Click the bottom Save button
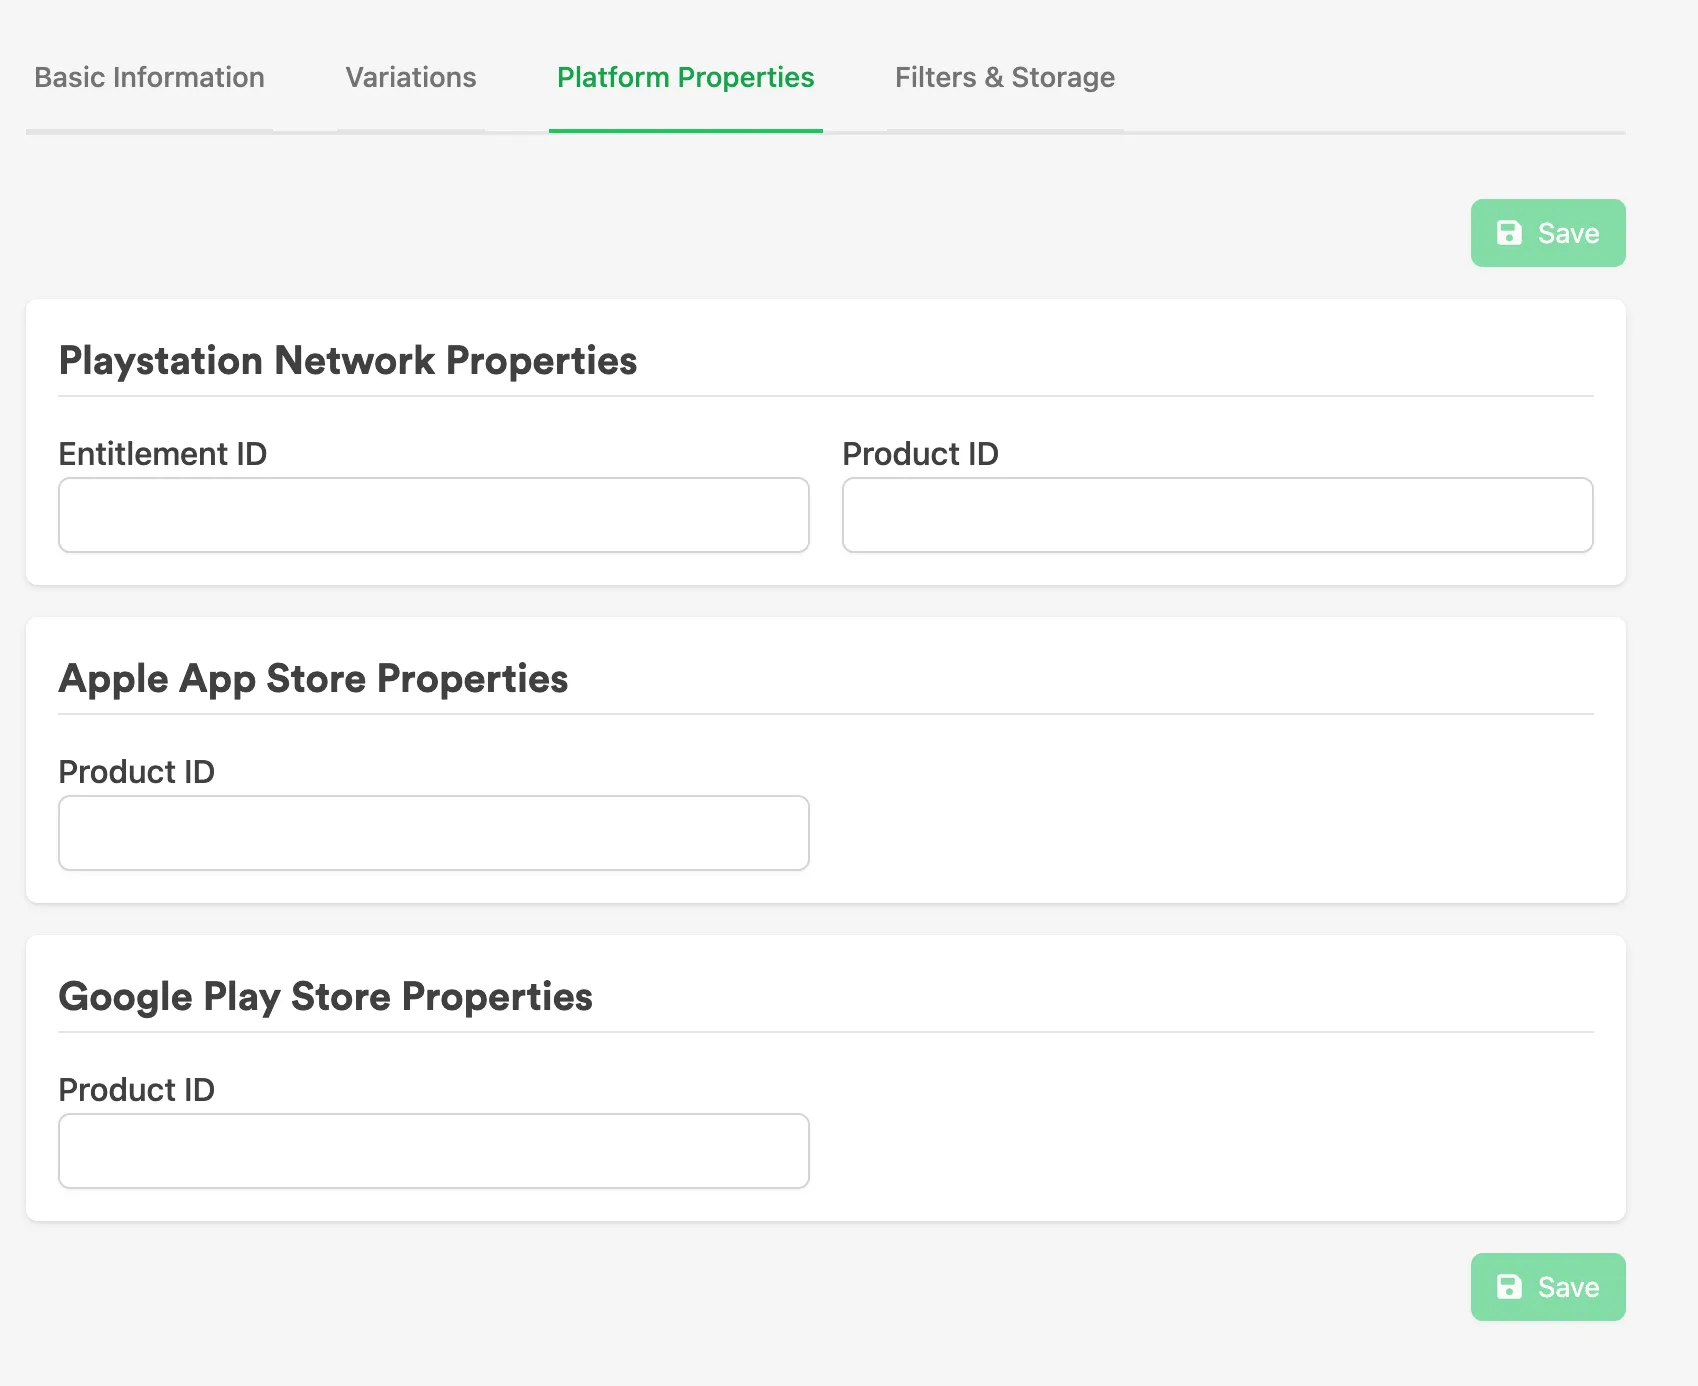 (x=1548, y=1287)
